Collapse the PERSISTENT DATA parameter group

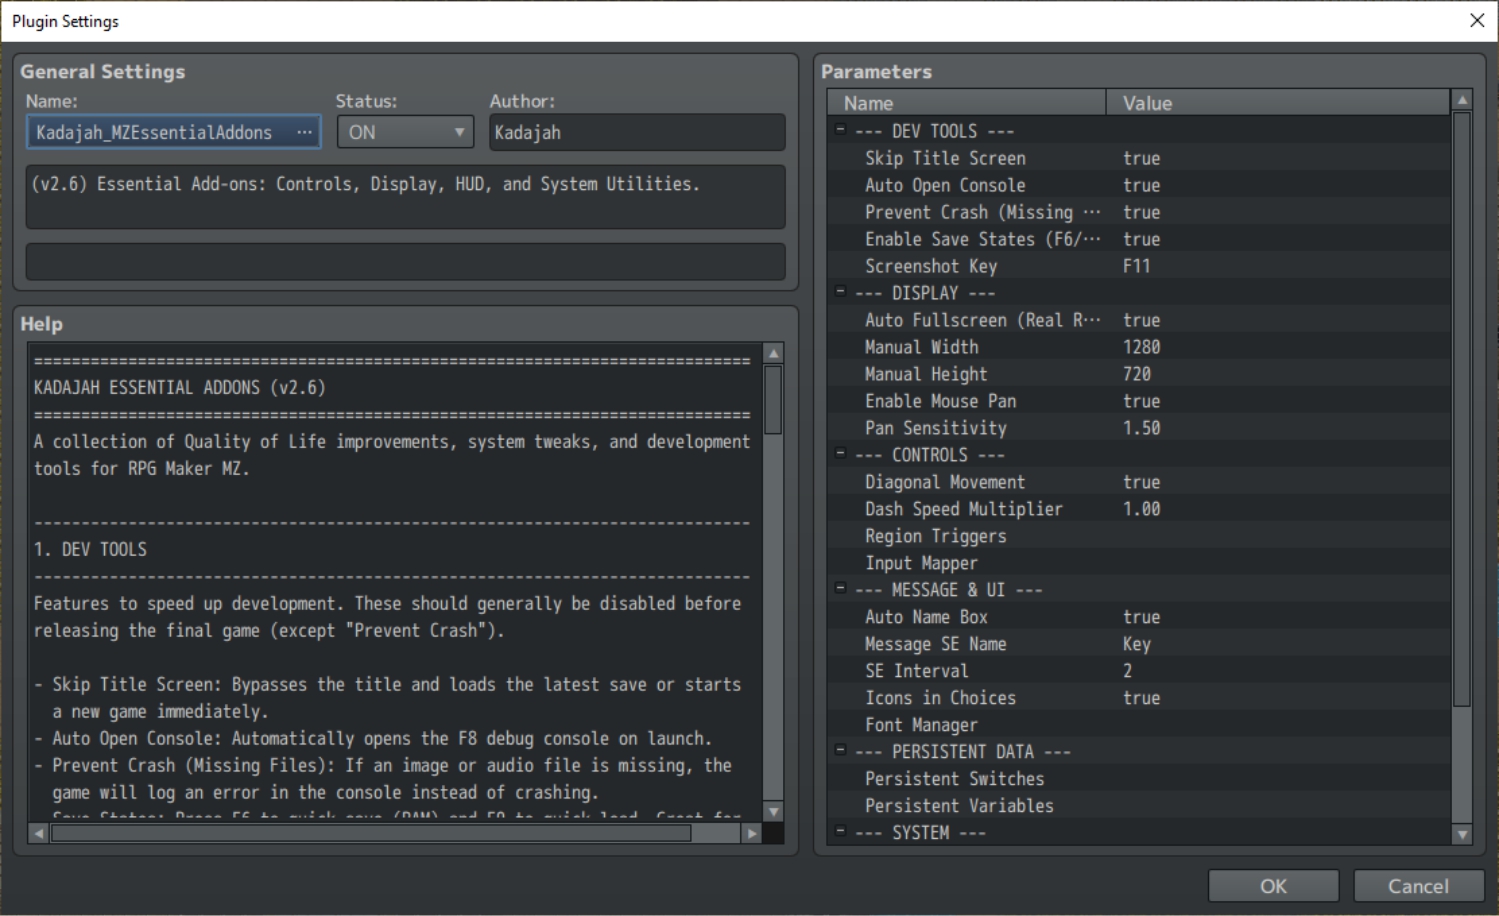click(840, 750)
